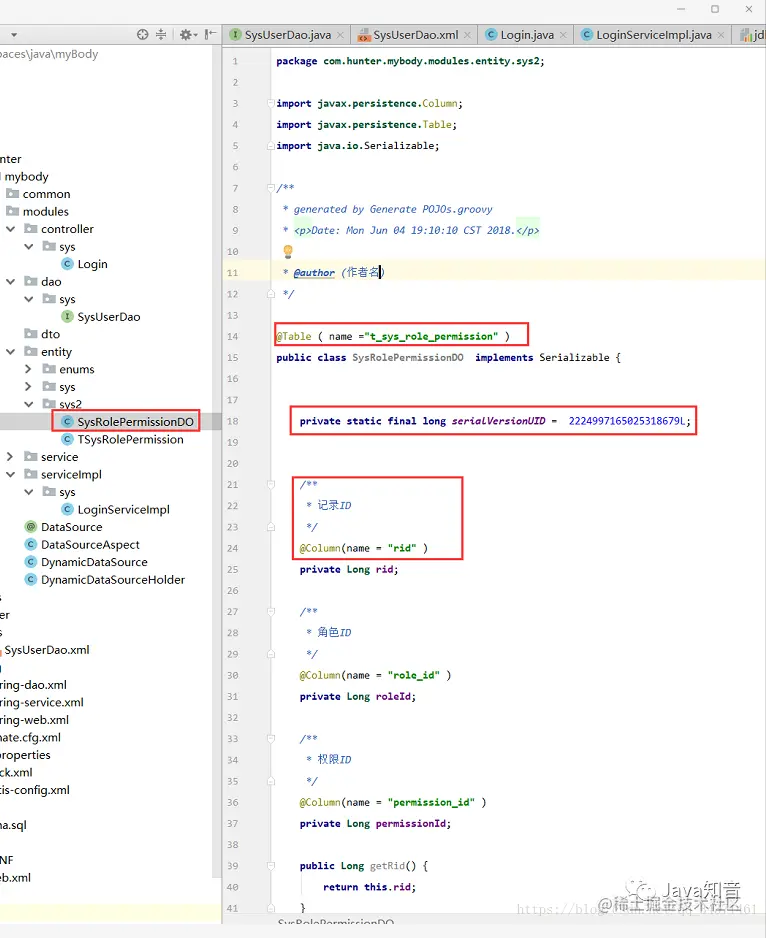Close the SysUserDao.xml tab
The height and width of the screenshot is (938, 766).
[467, 35]
